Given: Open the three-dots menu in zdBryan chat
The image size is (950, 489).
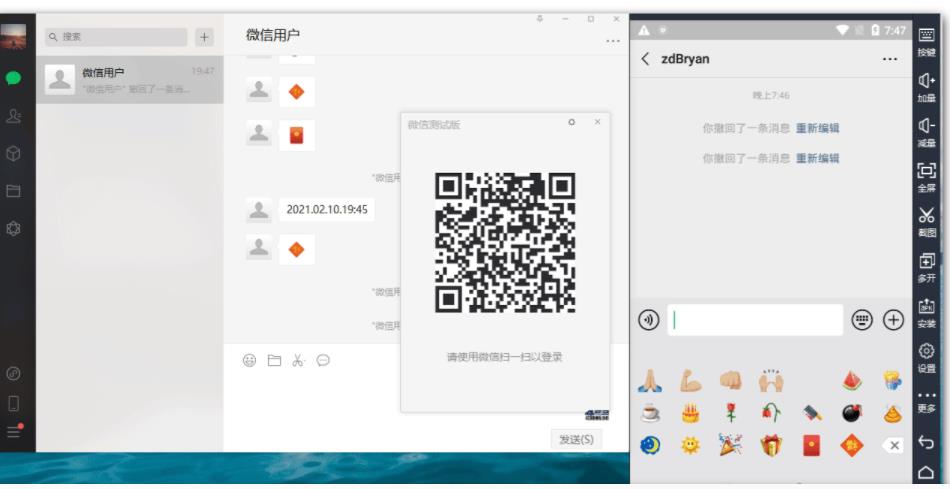Looking at the screenshot, I should coord(890,59).
